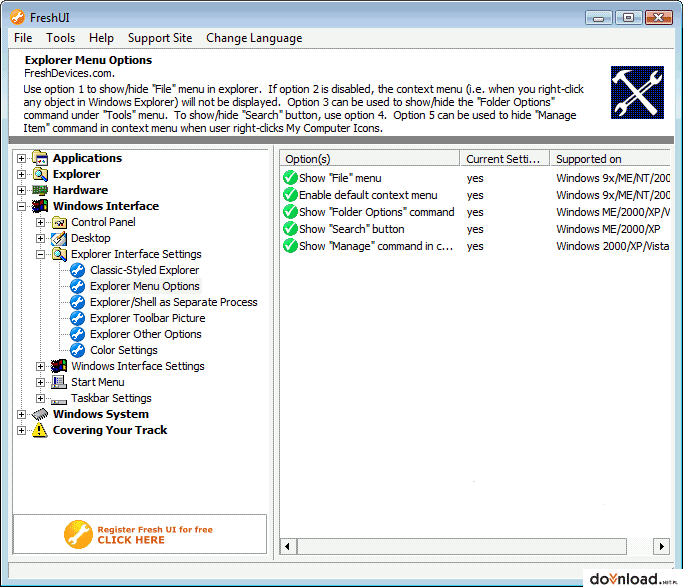The width and height of the screenshot is (683, 588).
Task: Select Explorer/Shell as Separate Process item
Action: (x=174, y=302)
